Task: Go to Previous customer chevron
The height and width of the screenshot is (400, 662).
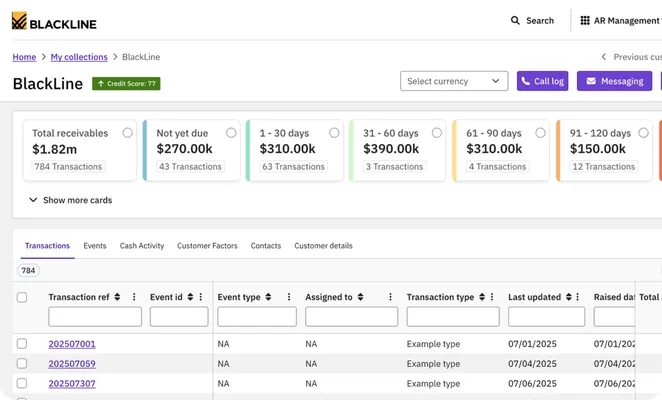Action: pyautogui.click(x=604, y=57)
